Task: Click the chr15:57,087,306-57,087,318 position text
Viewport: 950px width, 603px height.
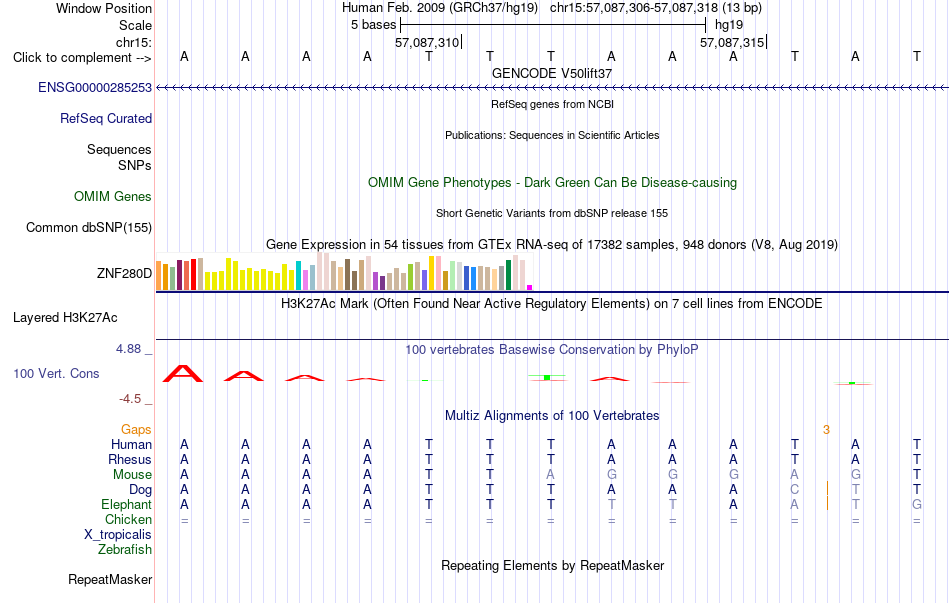Action: 656,8
